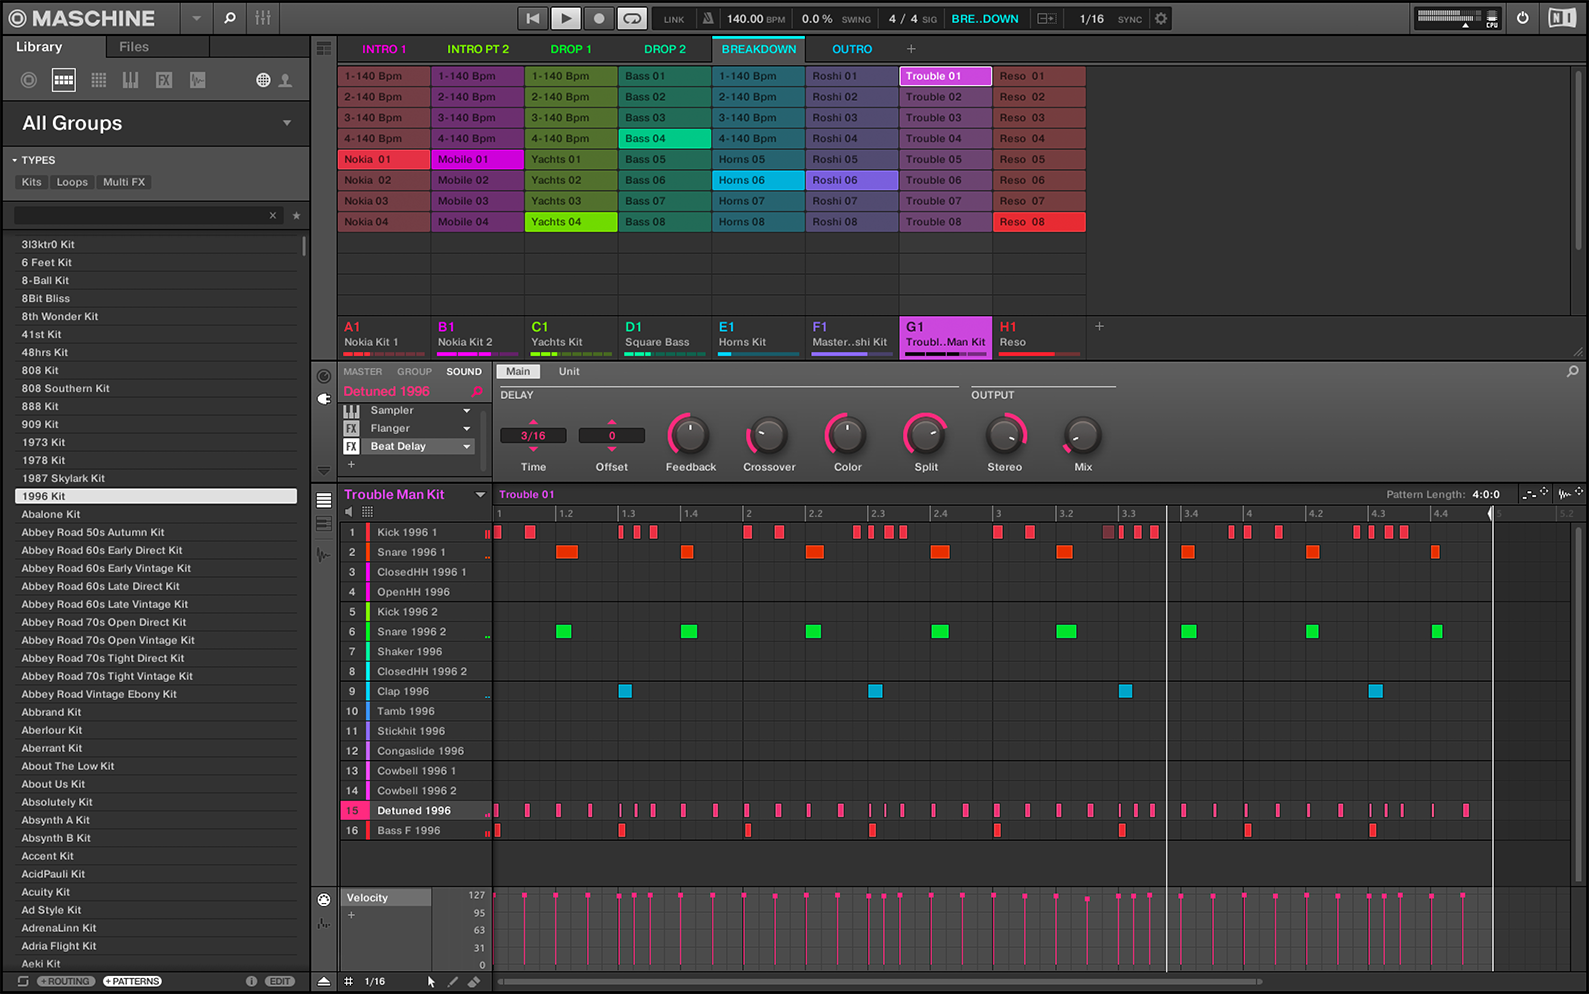Toggle the +PATTERNS load option

click(132, 981)
